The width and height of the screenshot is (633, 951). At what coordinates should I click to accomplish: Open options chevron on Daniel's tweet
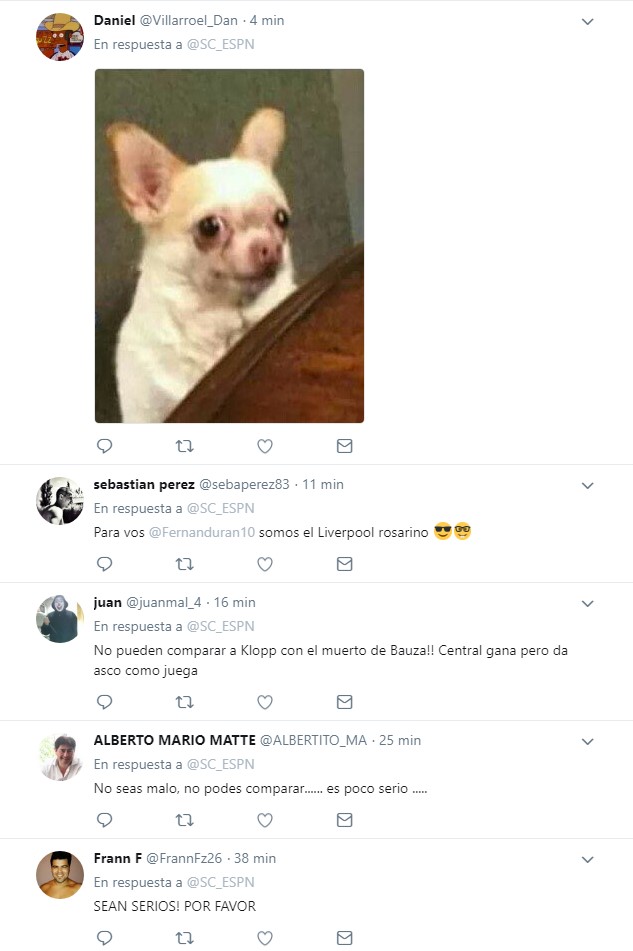pos(587,21)
